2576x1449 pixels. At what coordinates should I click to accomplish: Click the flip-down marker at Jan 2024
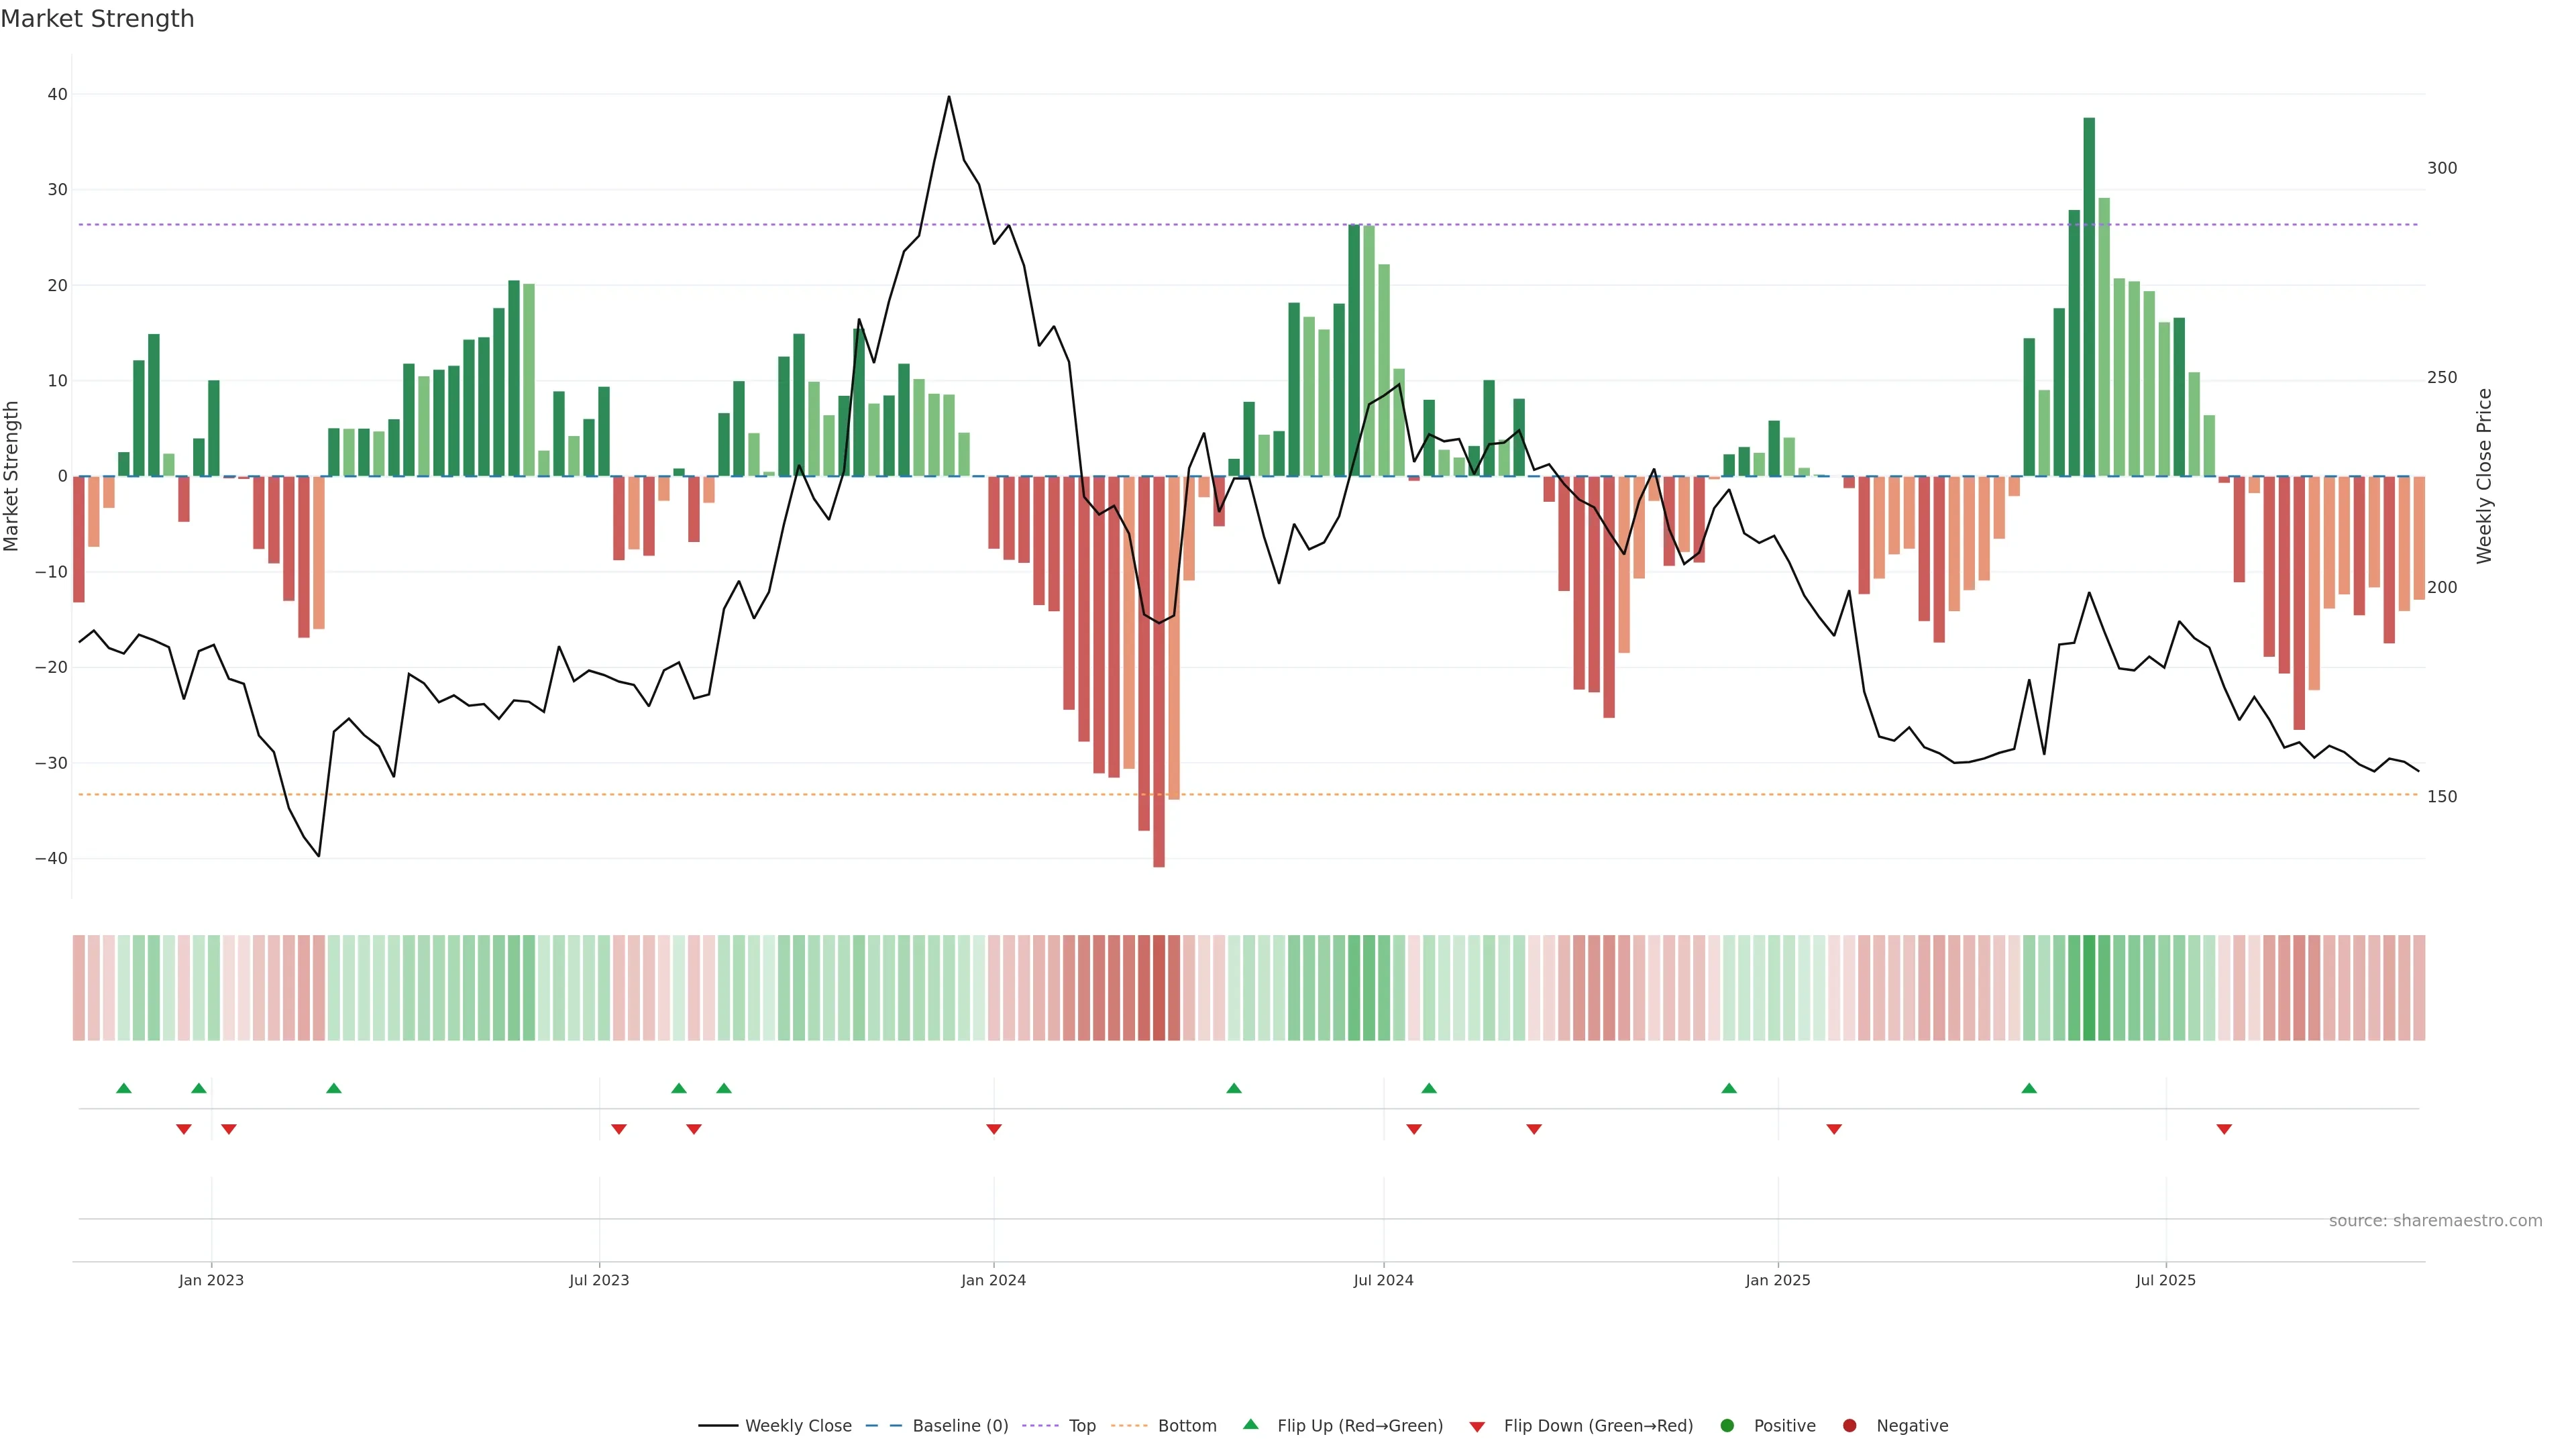993,1129
